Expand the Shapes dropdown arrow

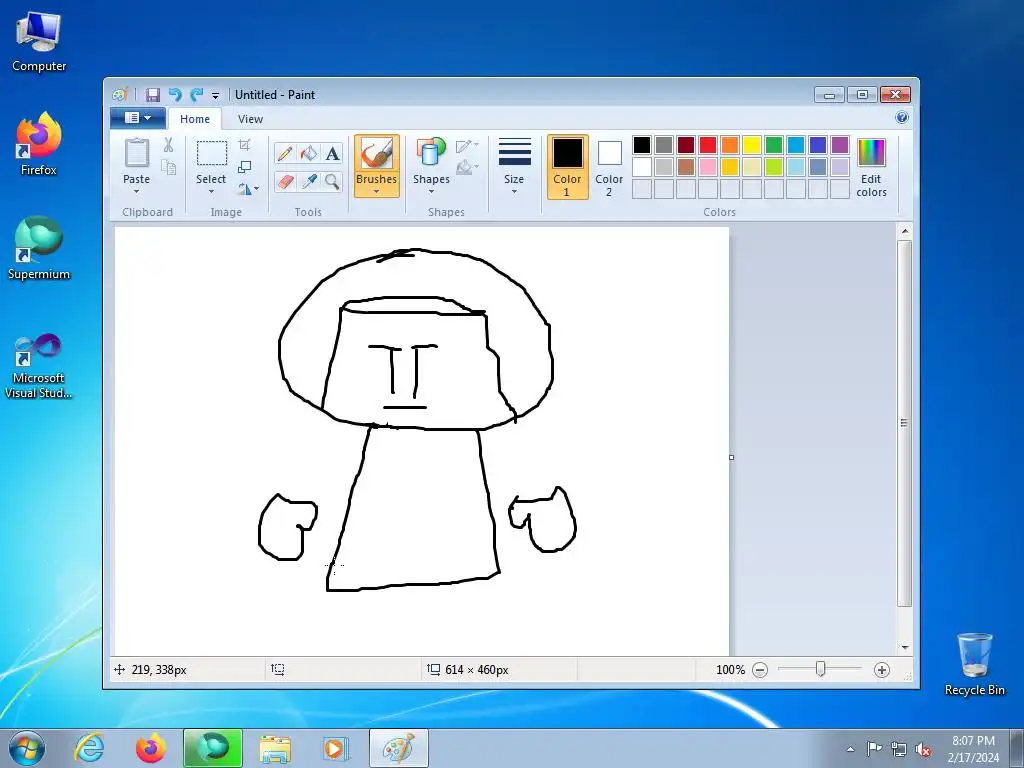(x=431, y=191)
